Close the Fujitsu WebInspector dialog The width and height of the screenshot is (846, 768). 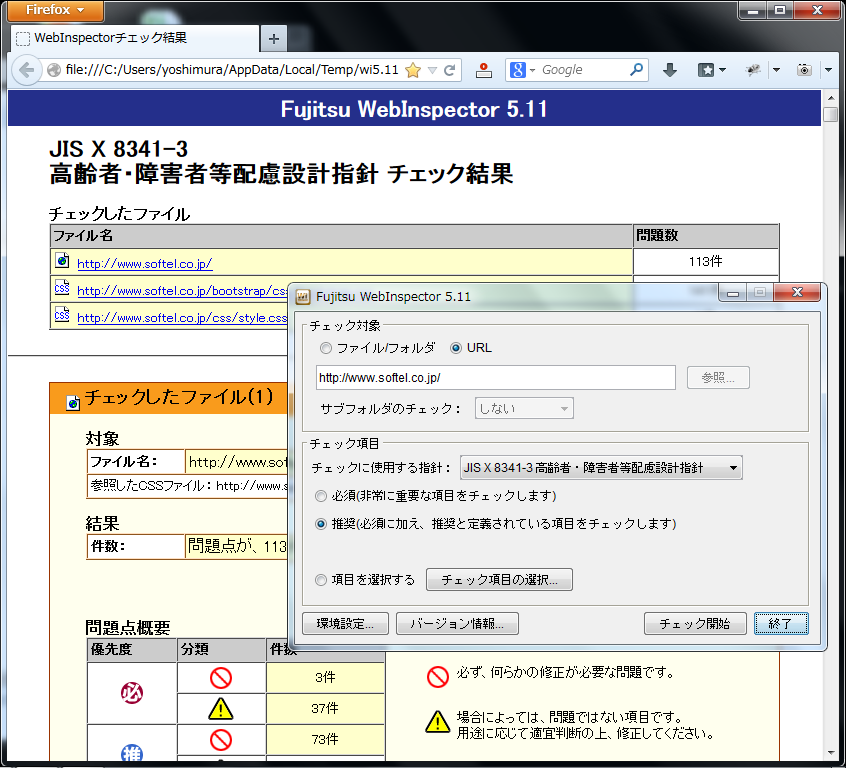click(x=797, y=293)
